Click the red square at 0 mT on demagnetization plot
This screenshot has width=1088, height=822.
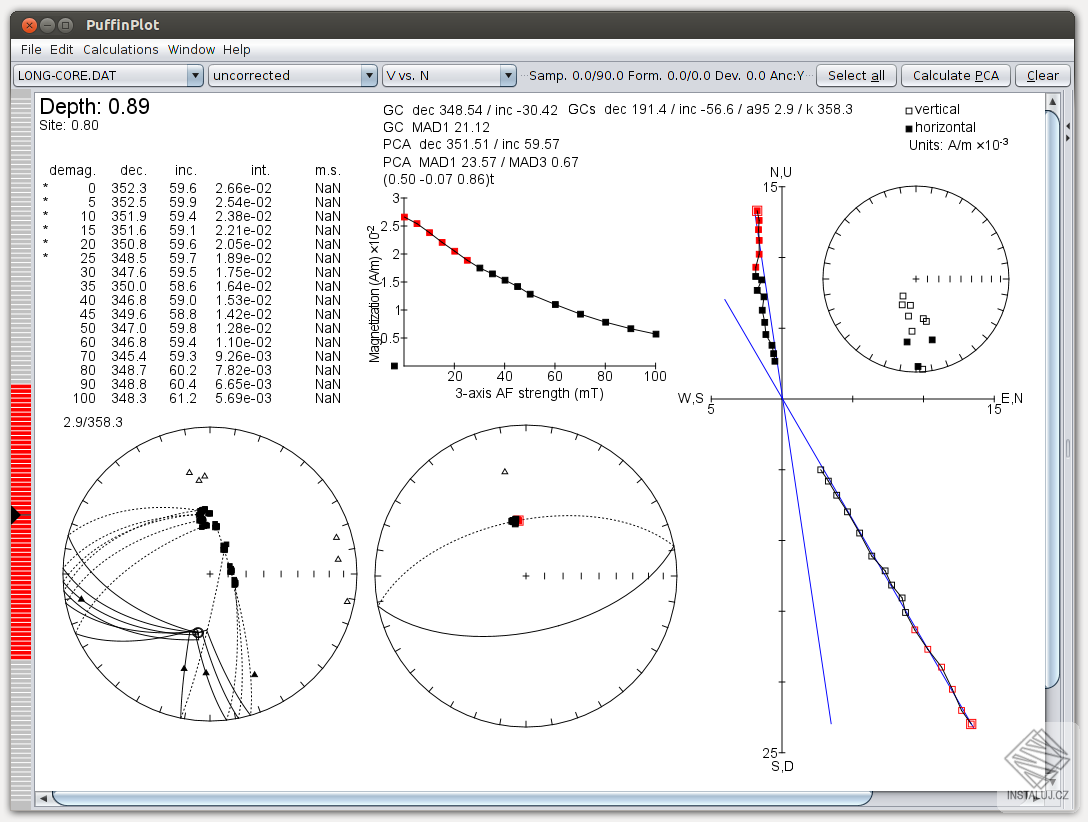(x=404, y=217)
